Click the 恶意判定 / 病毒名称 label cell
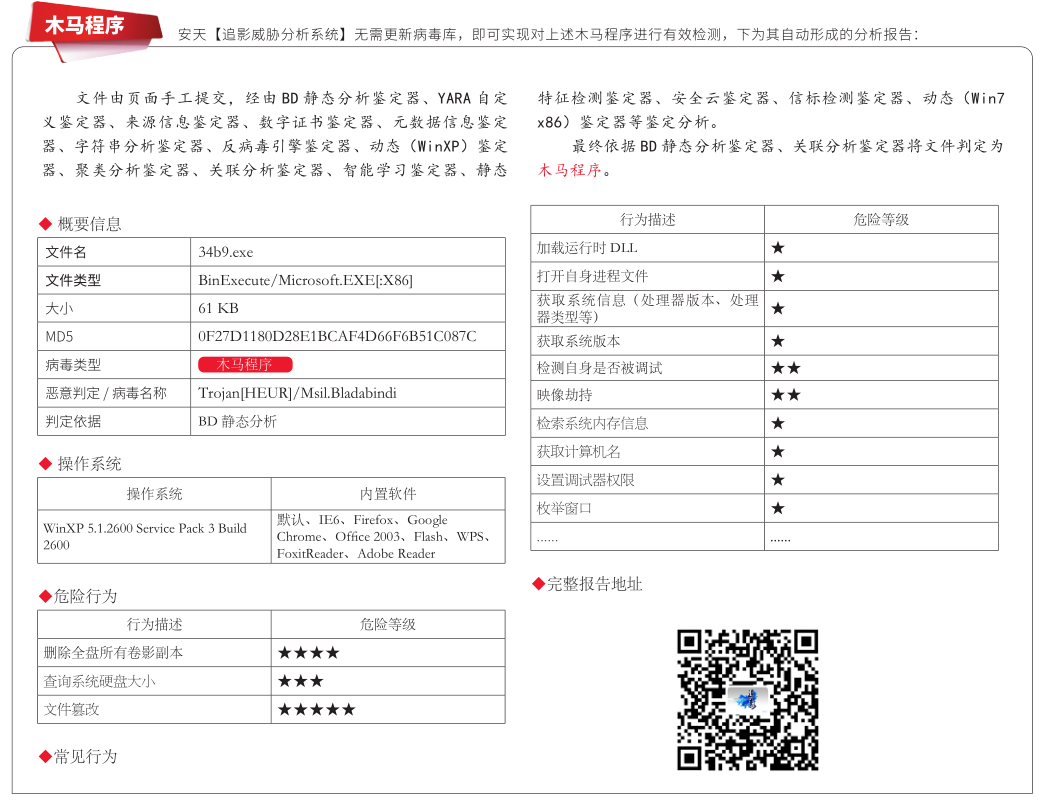The width and height of the screenshot is (1041, 807). (114, 393)
